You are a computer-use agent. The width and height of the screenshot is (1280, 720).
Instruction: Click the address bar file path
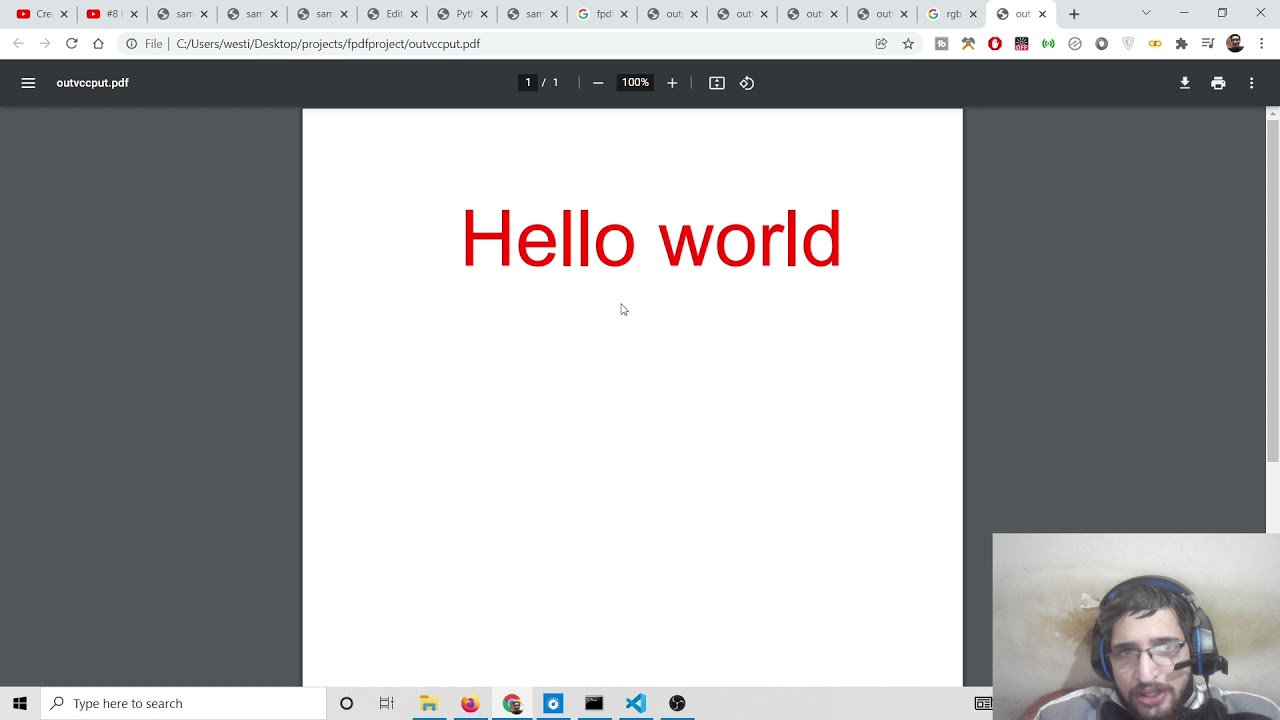pyautogui.click(x=328, y=44)
